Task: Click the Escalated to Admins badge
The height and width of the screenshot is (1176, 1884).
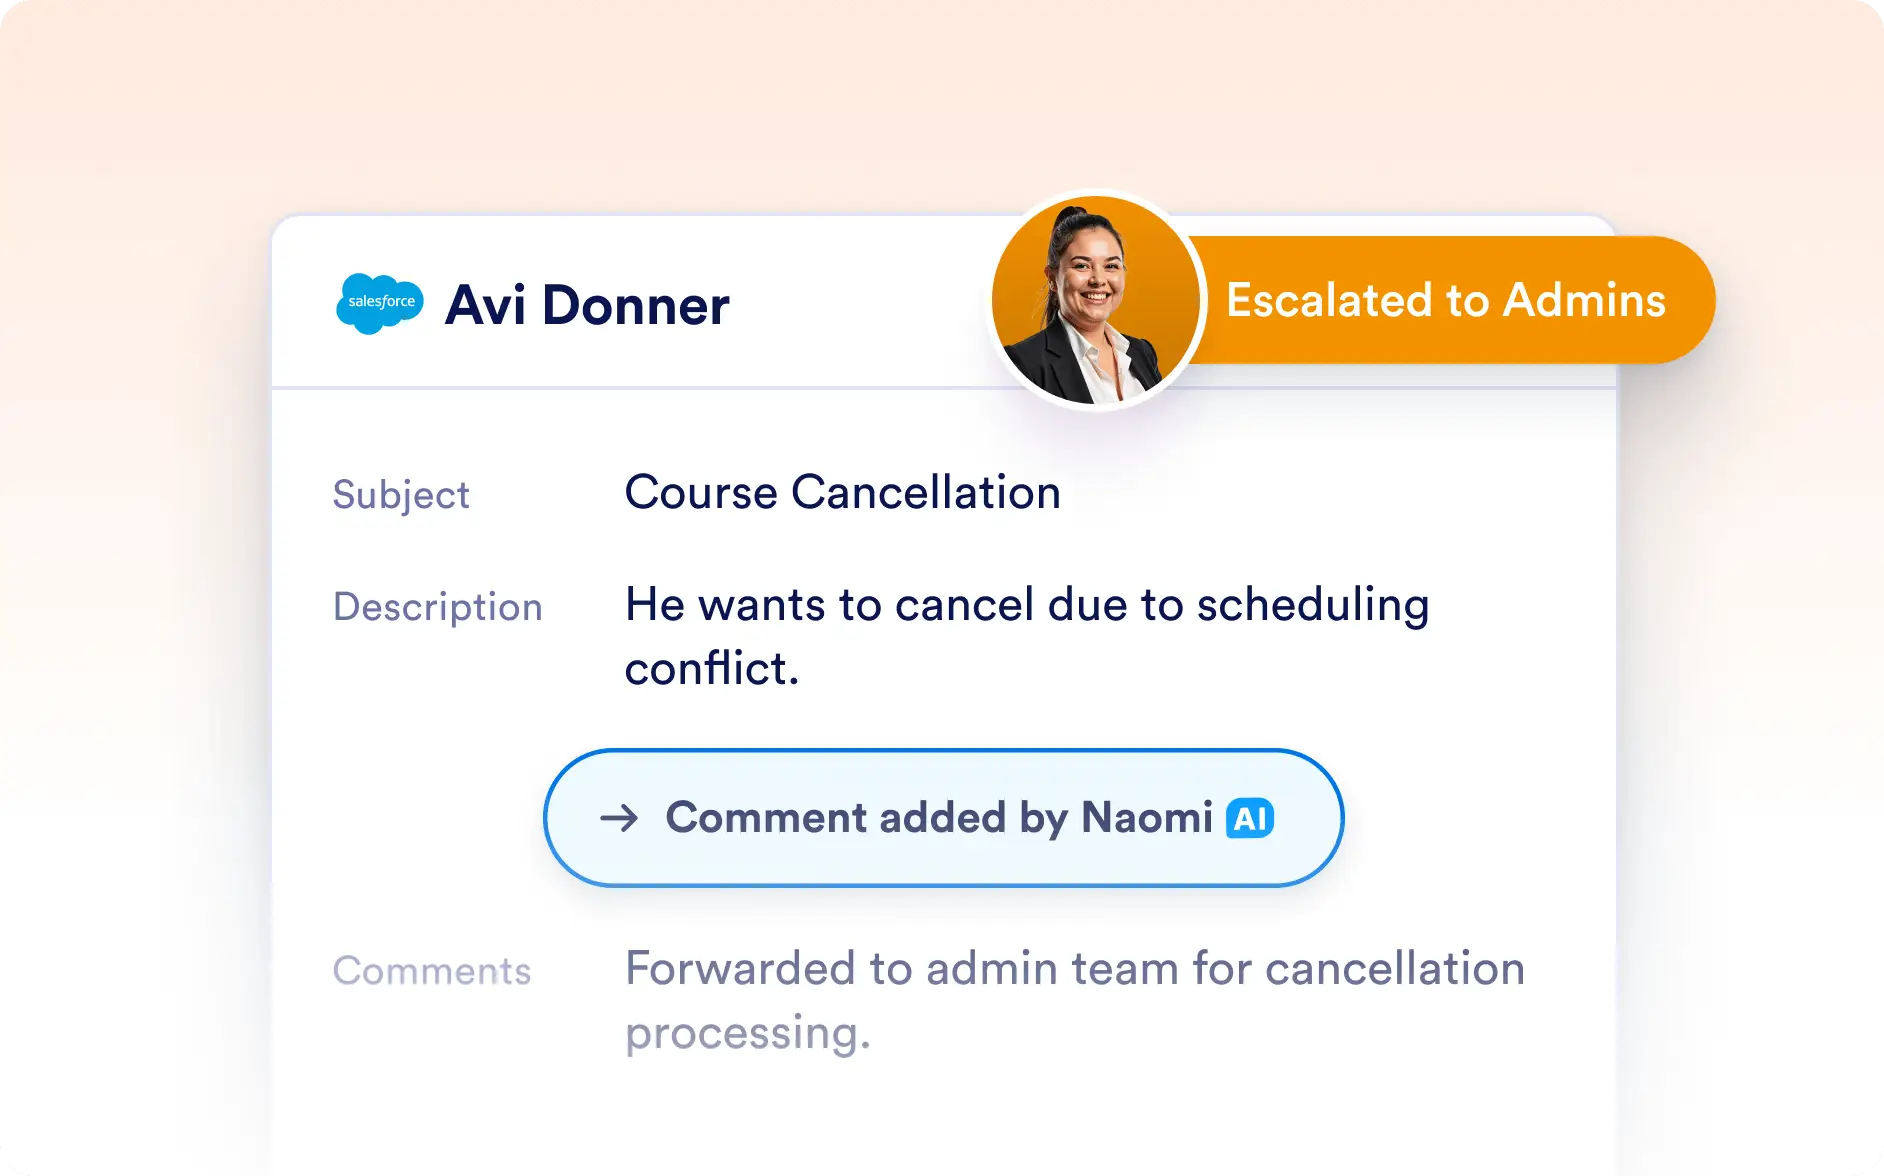Action: [x=1446, y=300]
